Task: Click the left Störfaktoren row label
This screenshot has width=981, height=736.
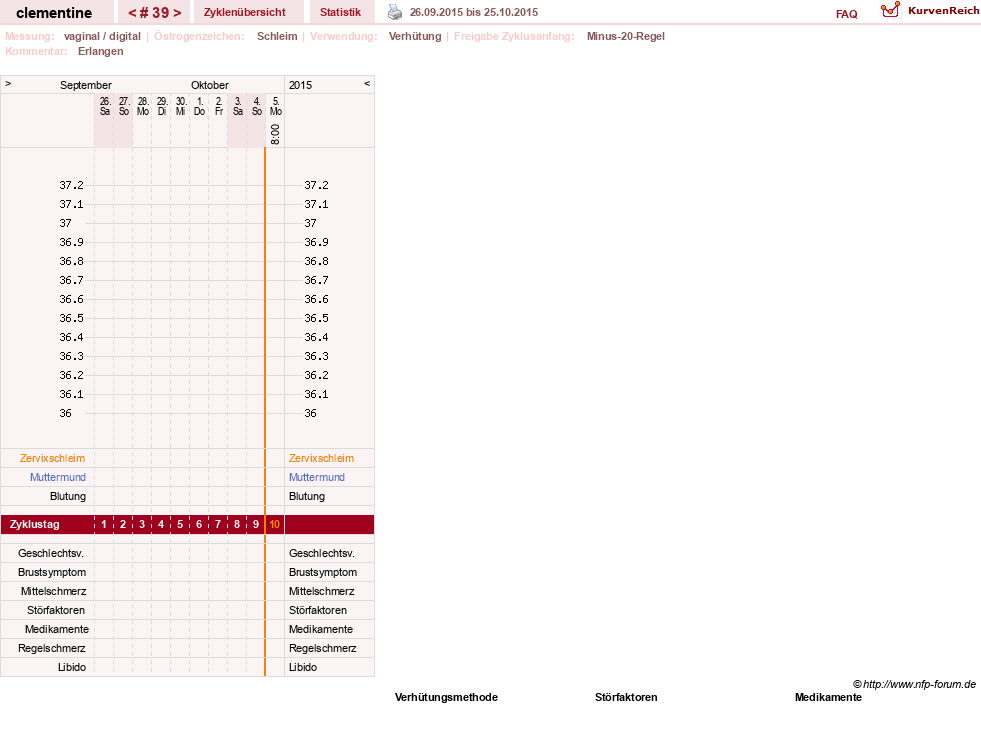Action: tap(56, 610)
